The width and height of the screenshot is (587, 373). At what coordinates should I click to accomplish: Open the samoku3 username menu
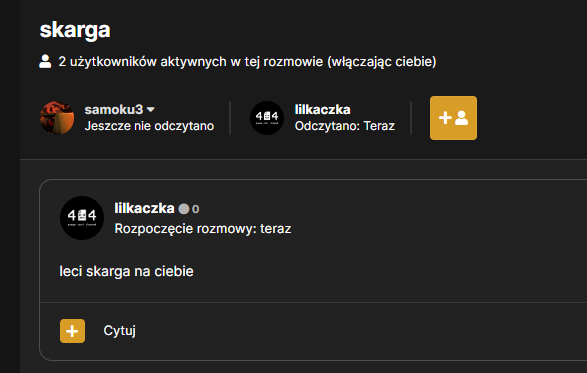[x=114, y=110]
